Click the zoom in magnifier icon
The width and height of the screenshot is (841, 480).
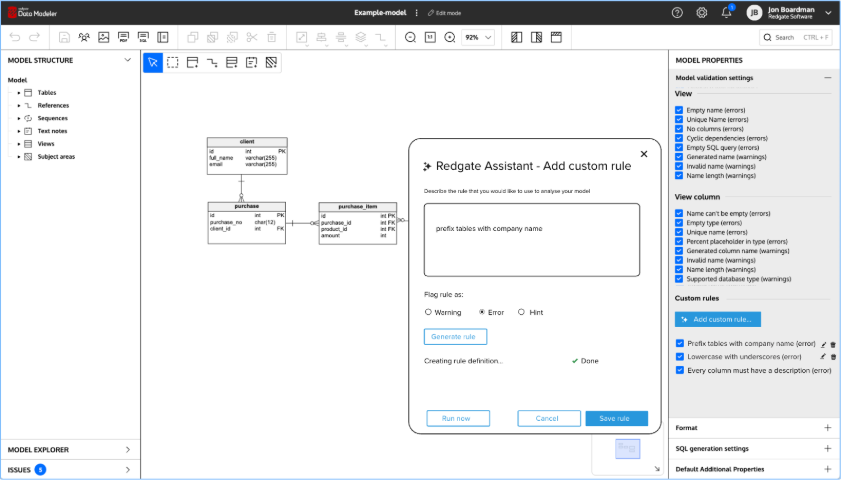(x=450, y=37)
